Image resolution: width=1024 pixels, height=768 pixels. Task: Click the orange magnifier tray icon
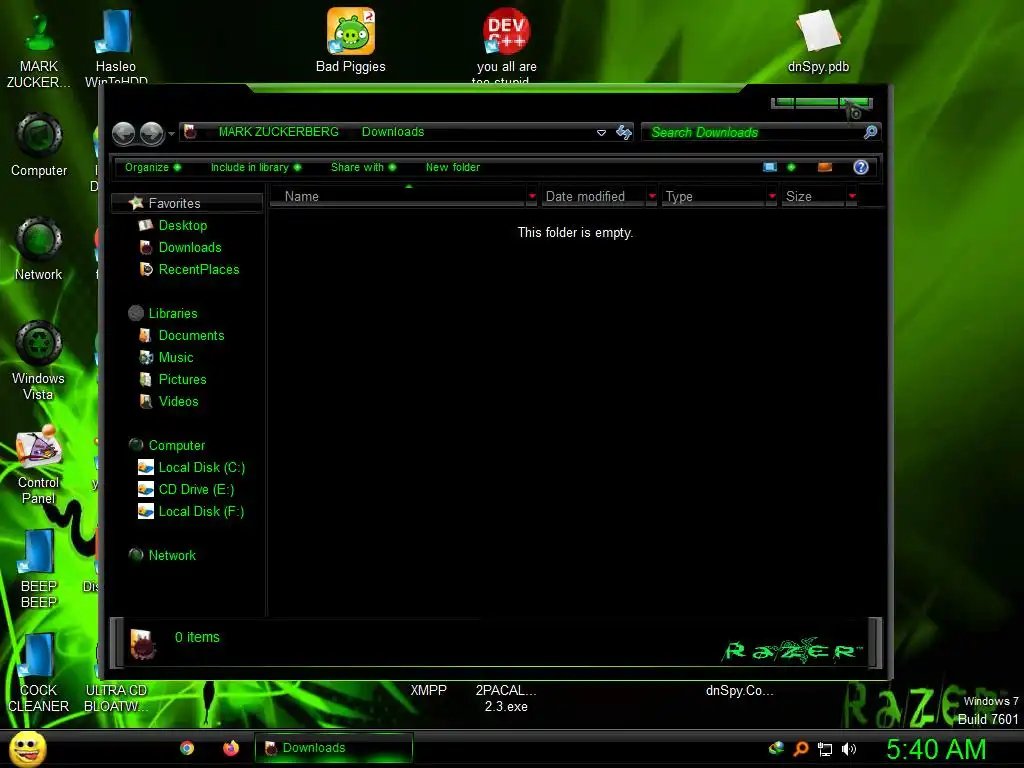[x=801, y=749]
